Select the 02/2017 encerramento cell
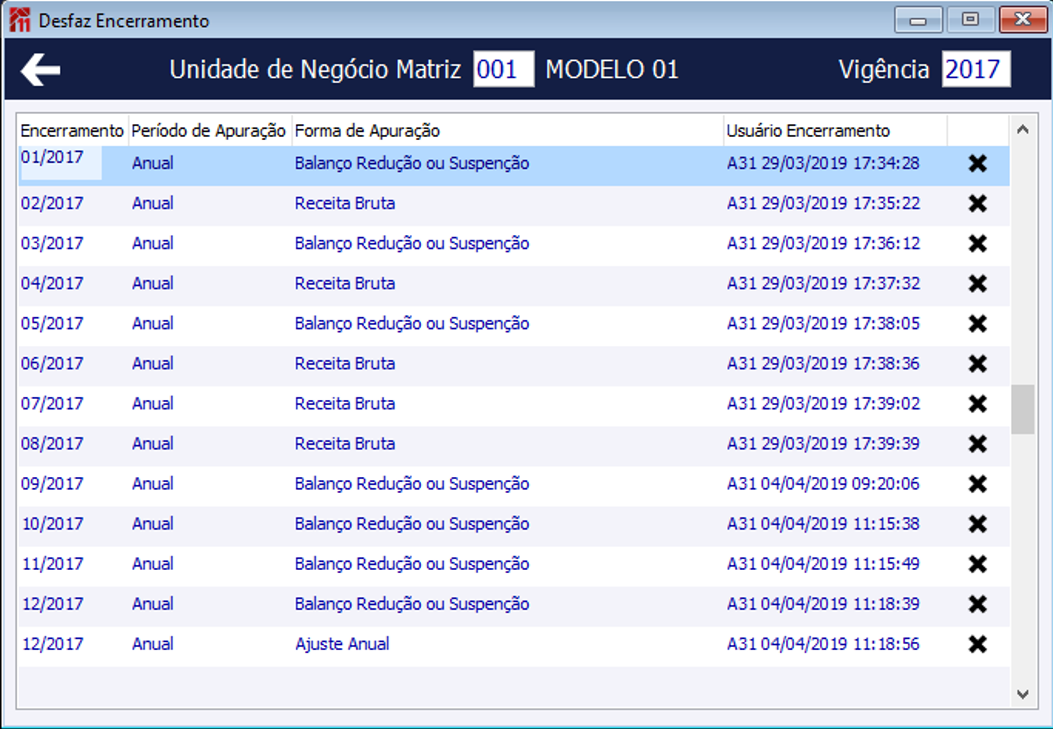This screenshot has height=729, width=1053. [x=52, y=203]
